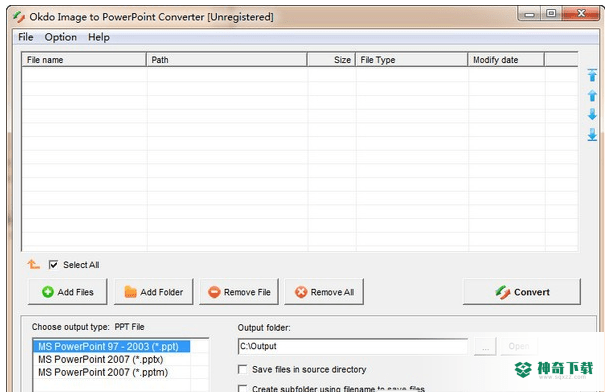Image resolution: width=605 pixels, height=392 pixels.
Task: Toggle the Select All checkbox
Action: click(53, 265)
